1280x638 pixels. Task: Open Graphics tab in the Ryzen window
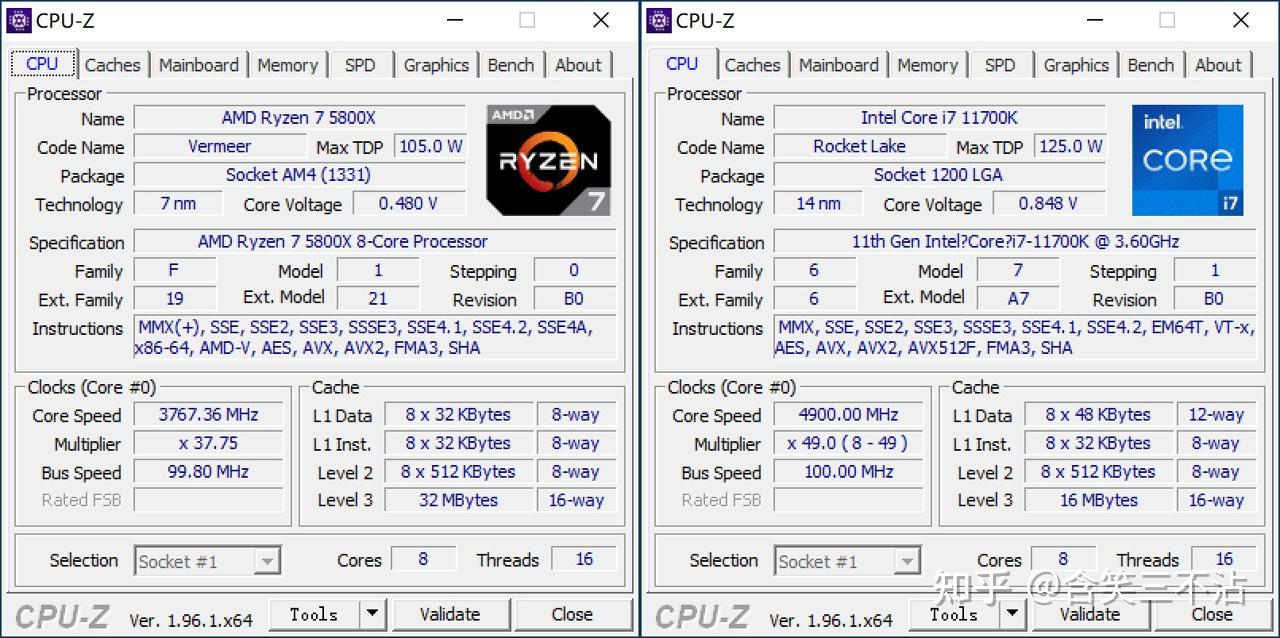(x=436, y=65)
